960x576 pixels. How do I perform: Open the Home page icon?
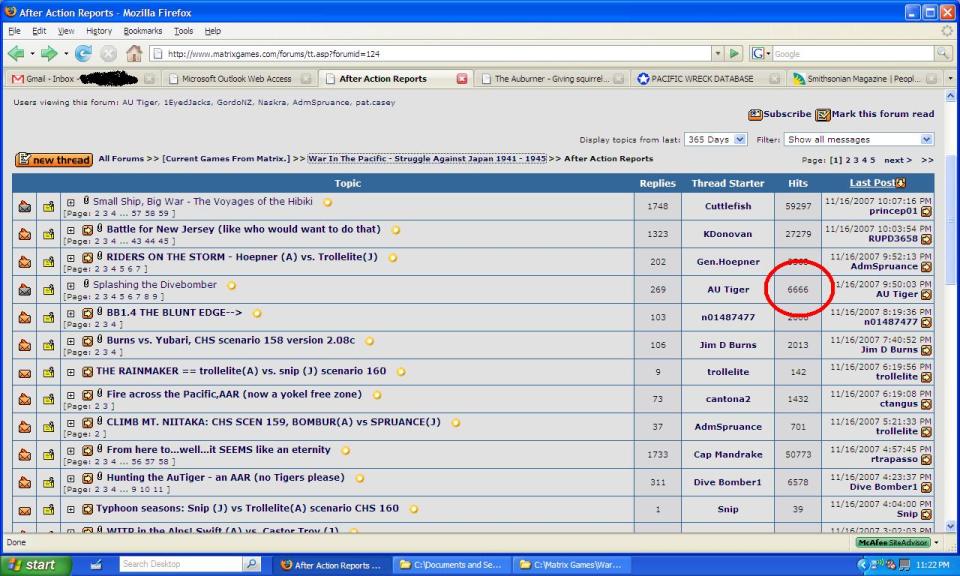coord(134,54)
